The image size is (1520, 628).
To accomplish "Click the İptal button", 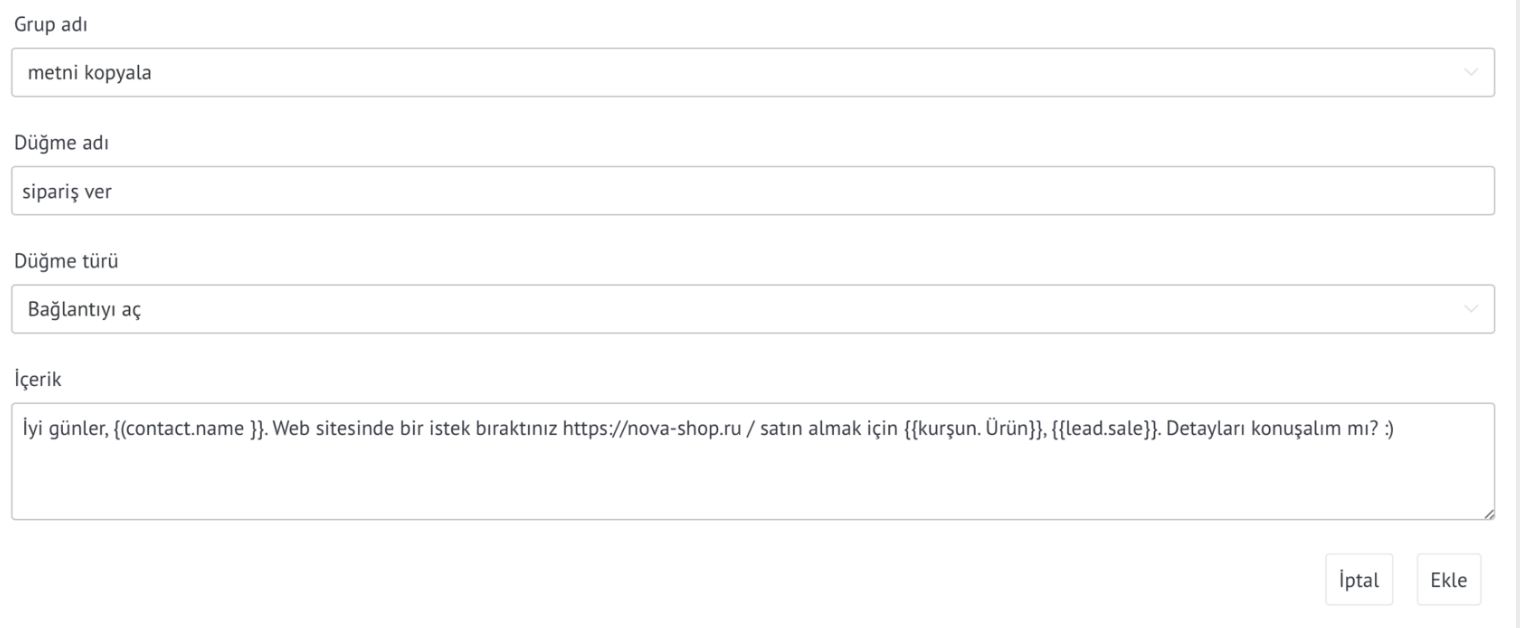I will point(1359,580).
